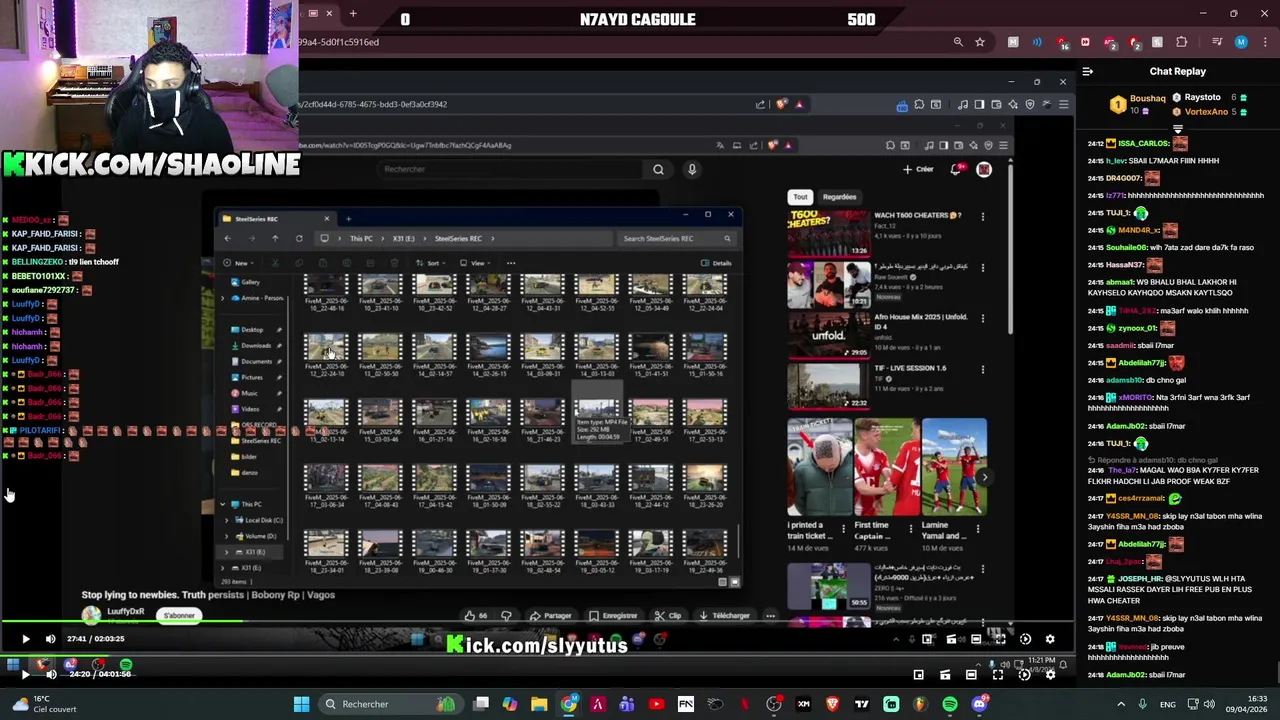Play the inner video at 27:41
The image size is (1280, 720).
click(x=25, y=639)
